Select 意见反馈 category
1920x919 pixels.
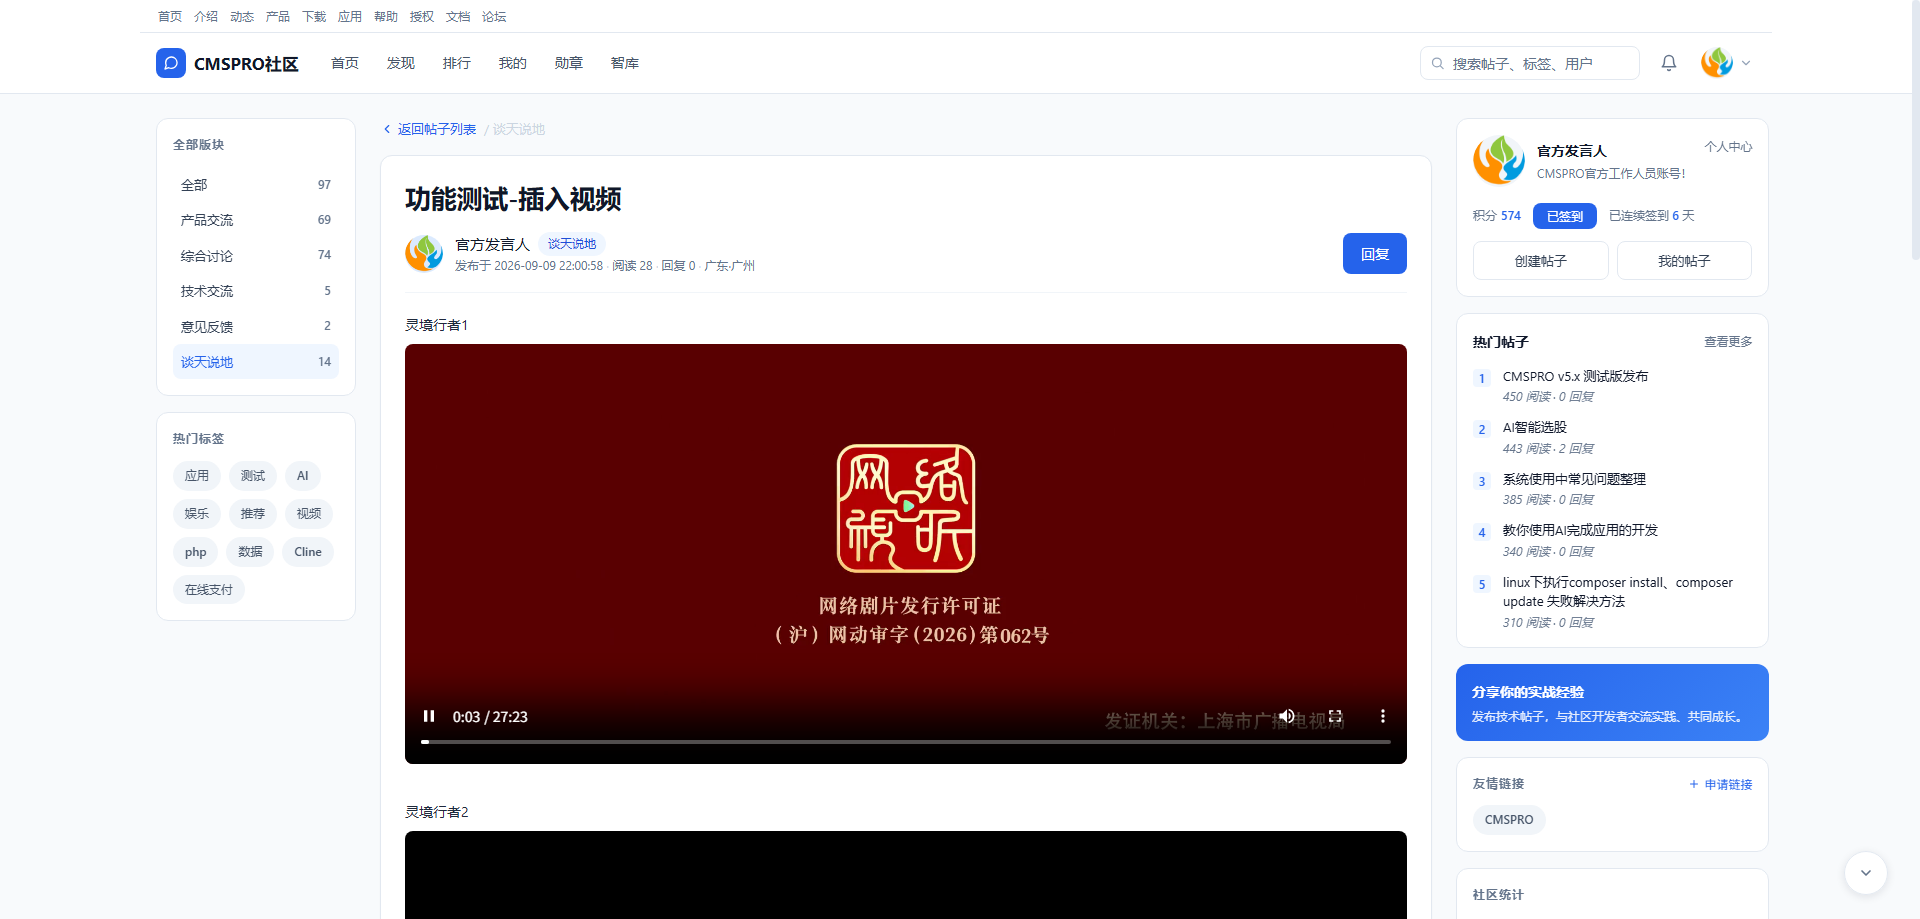(x=256, y=327)
